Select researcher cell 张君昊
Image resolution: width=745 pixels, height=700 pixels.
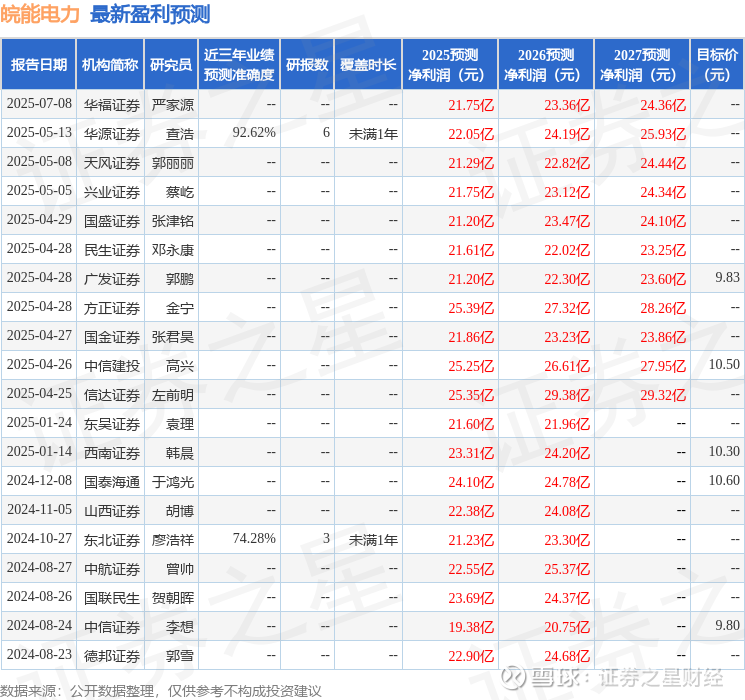pos(173,337)
